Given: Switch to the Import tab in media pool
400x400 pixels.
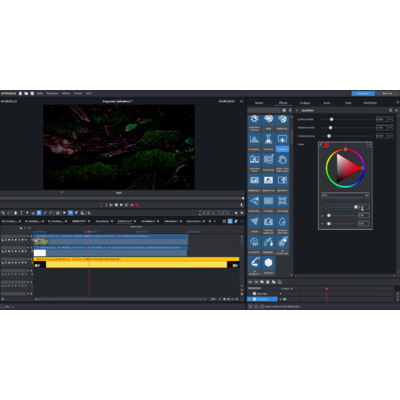Looking at the screenshot, I should pyautogui.click(x=259, y=103).
